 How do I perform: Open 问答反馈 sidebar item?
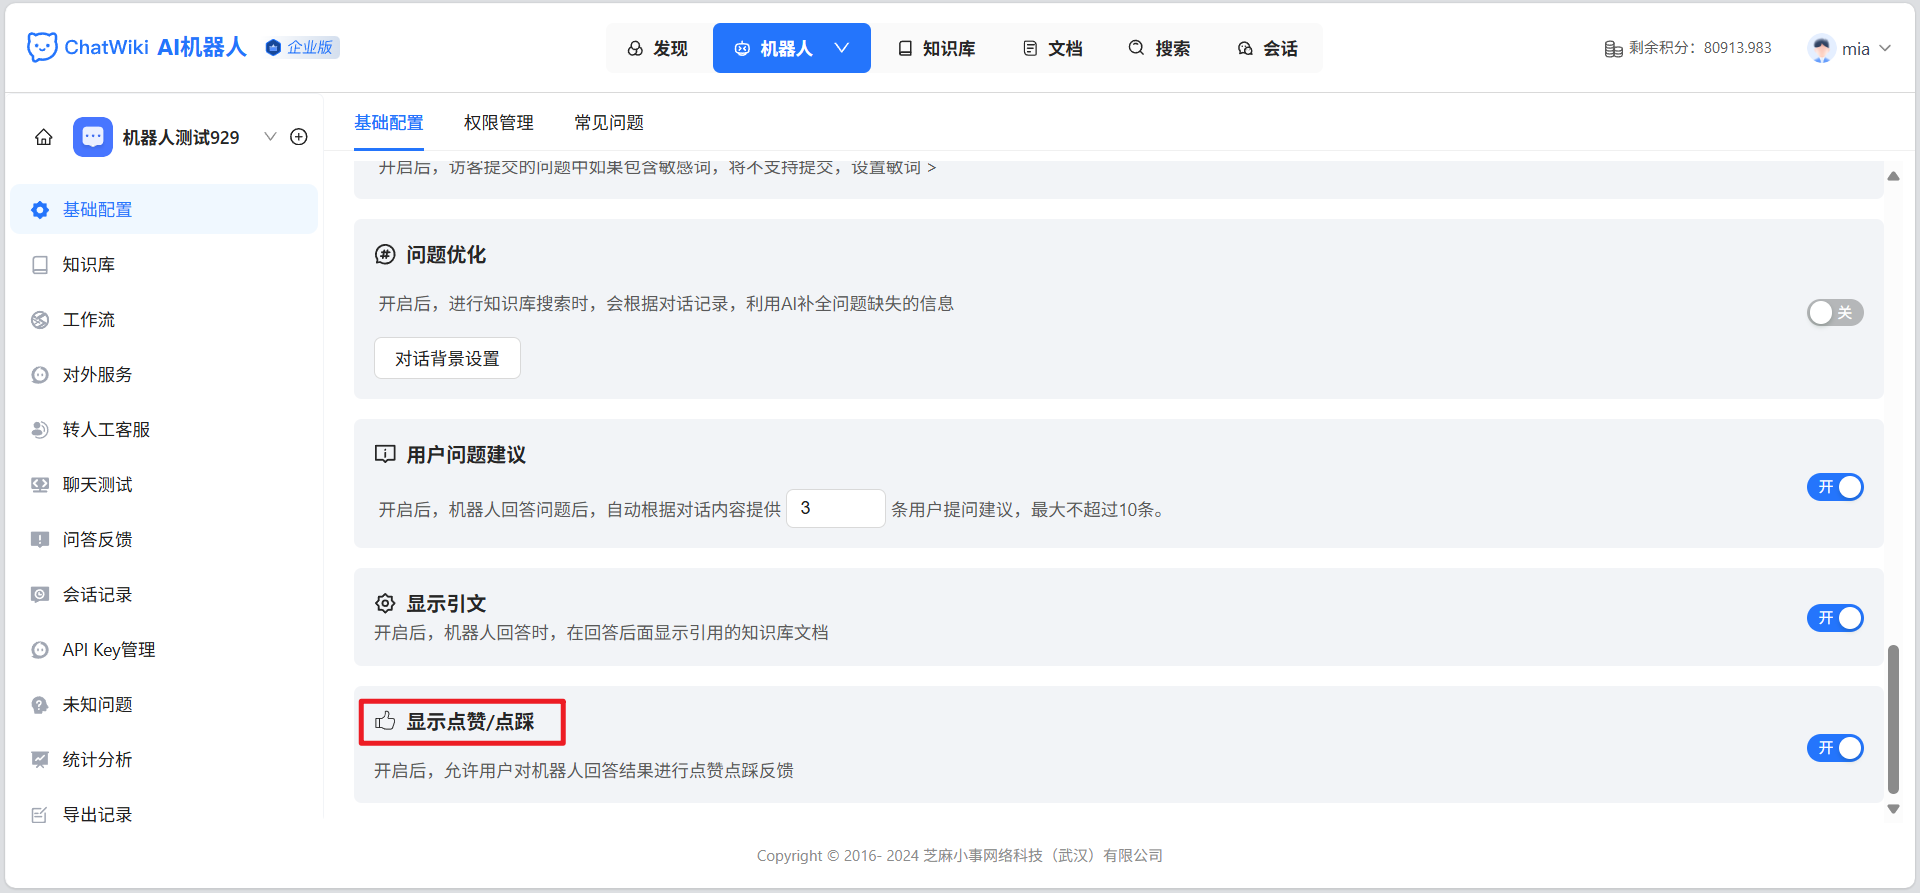pos(164,539)
